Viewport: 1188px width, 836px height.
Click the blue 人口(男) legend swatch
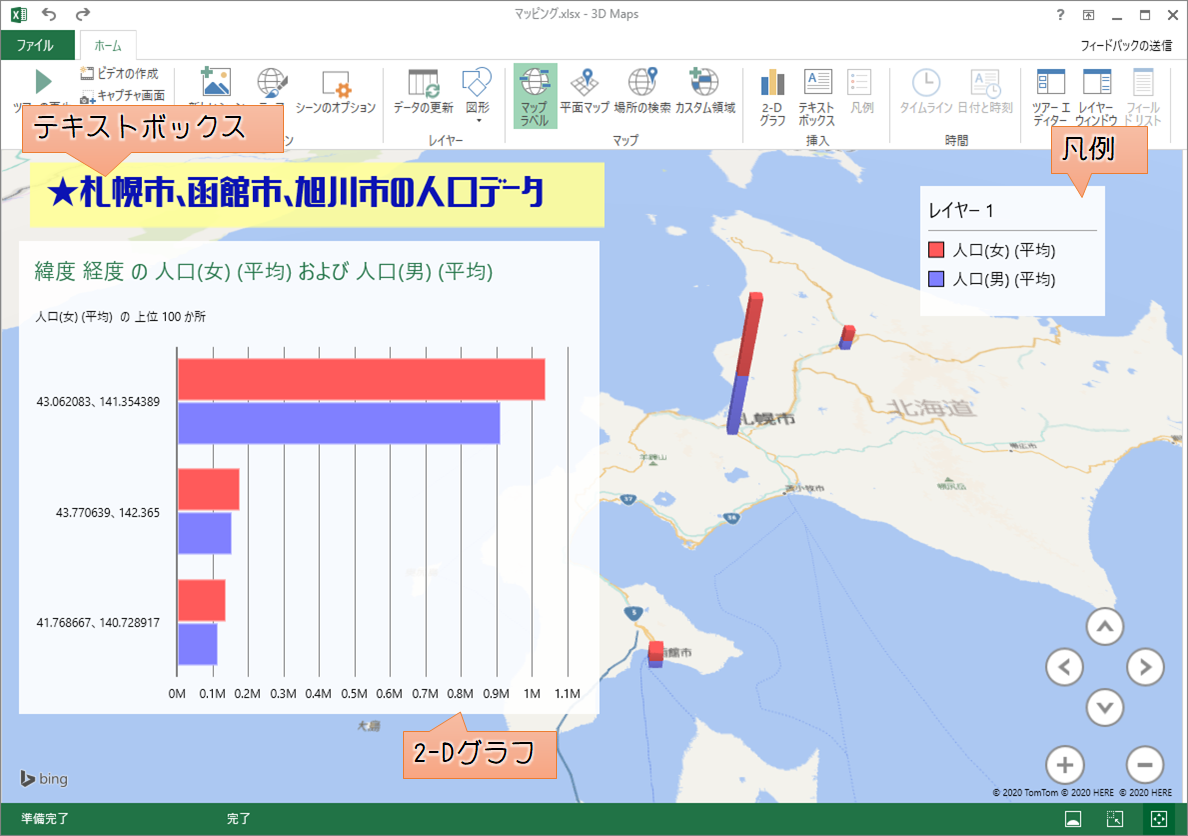click(936, 279)
